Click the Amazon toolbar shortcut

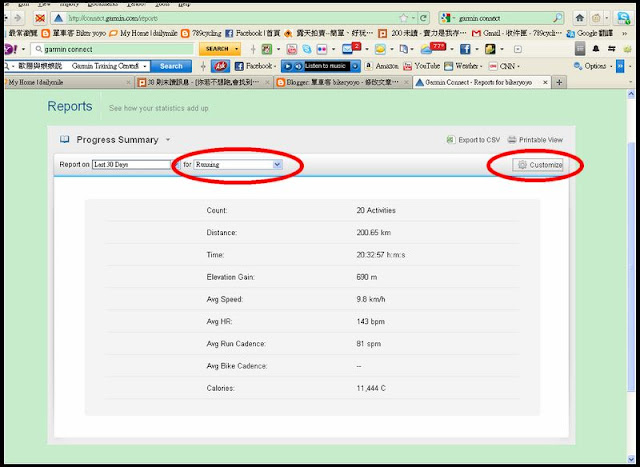382,66
